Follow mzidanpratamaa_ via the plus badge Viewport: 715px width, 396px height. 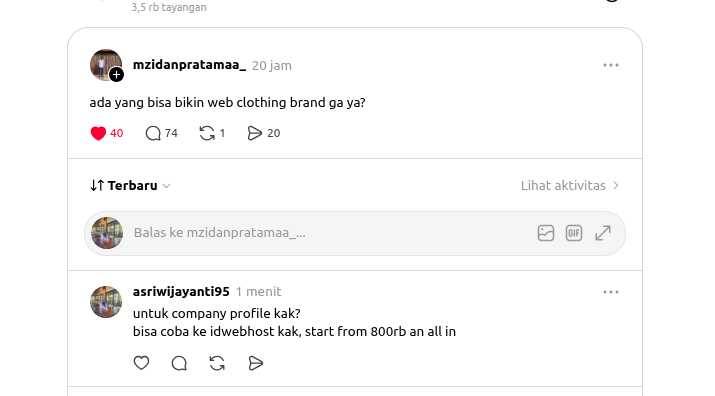click(117, 74)
